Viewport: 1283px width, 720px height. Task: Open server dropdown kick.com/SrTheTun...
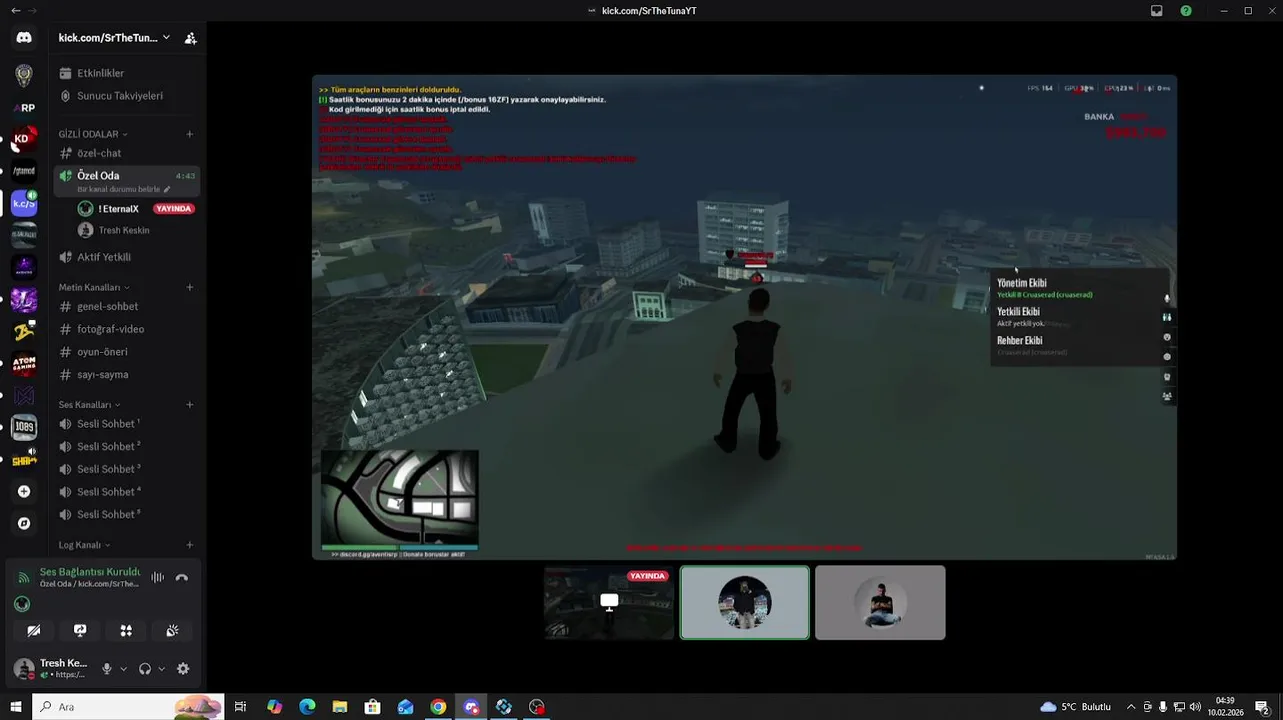pos(114,38)
